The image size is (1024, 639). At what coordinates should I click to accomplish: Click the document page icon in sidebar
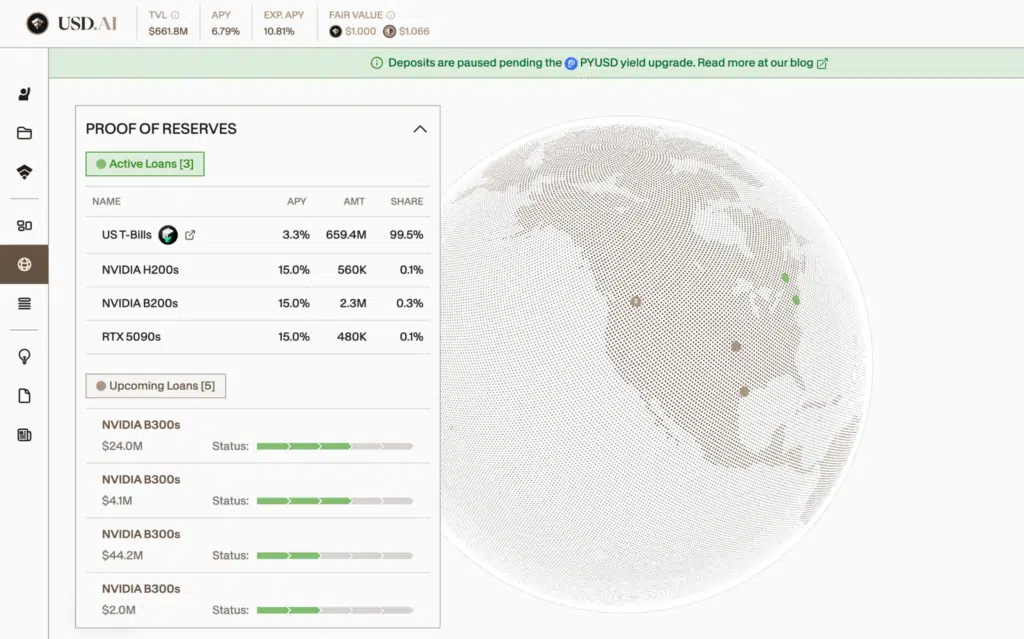click(24, 396)
